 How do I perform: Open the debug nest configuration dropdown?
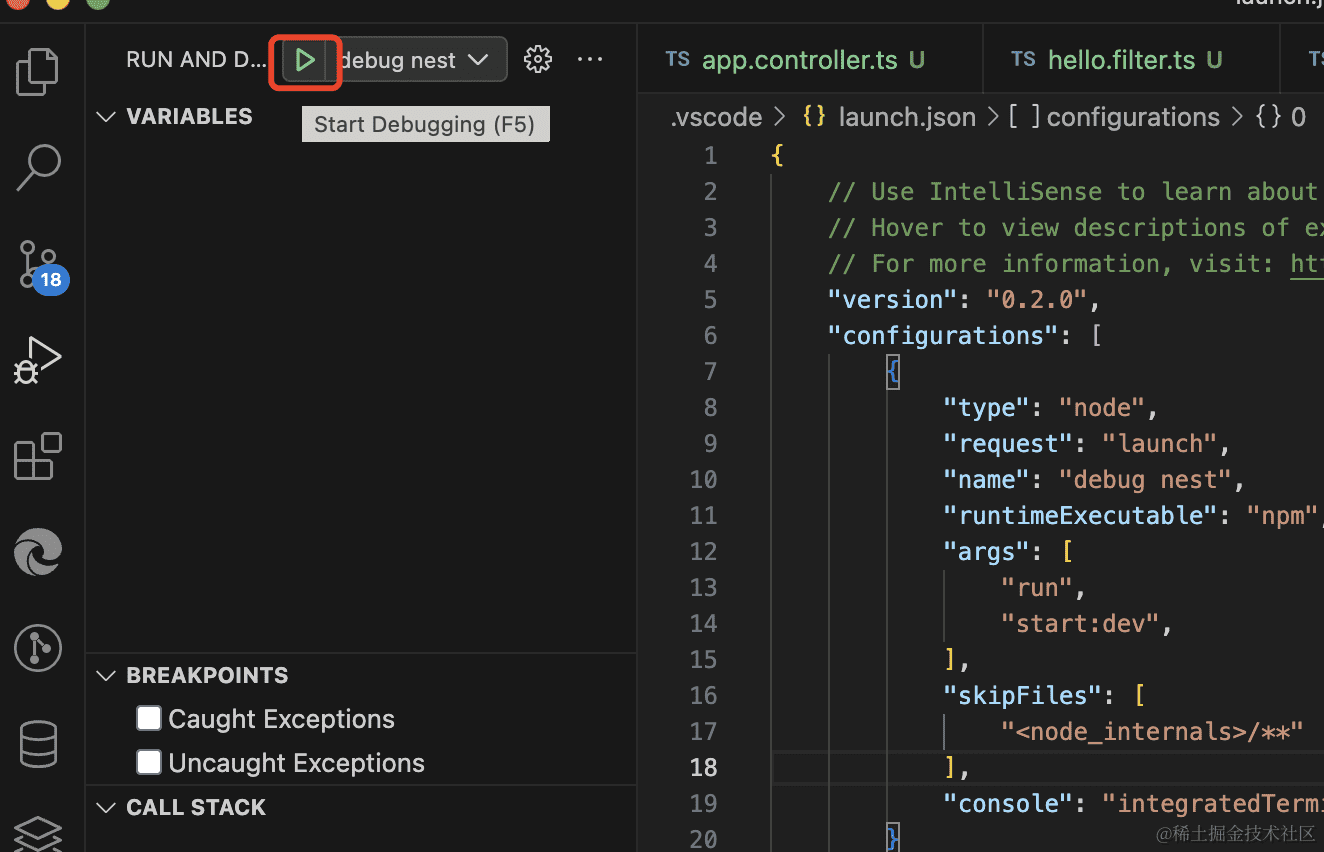coord(420,60)
